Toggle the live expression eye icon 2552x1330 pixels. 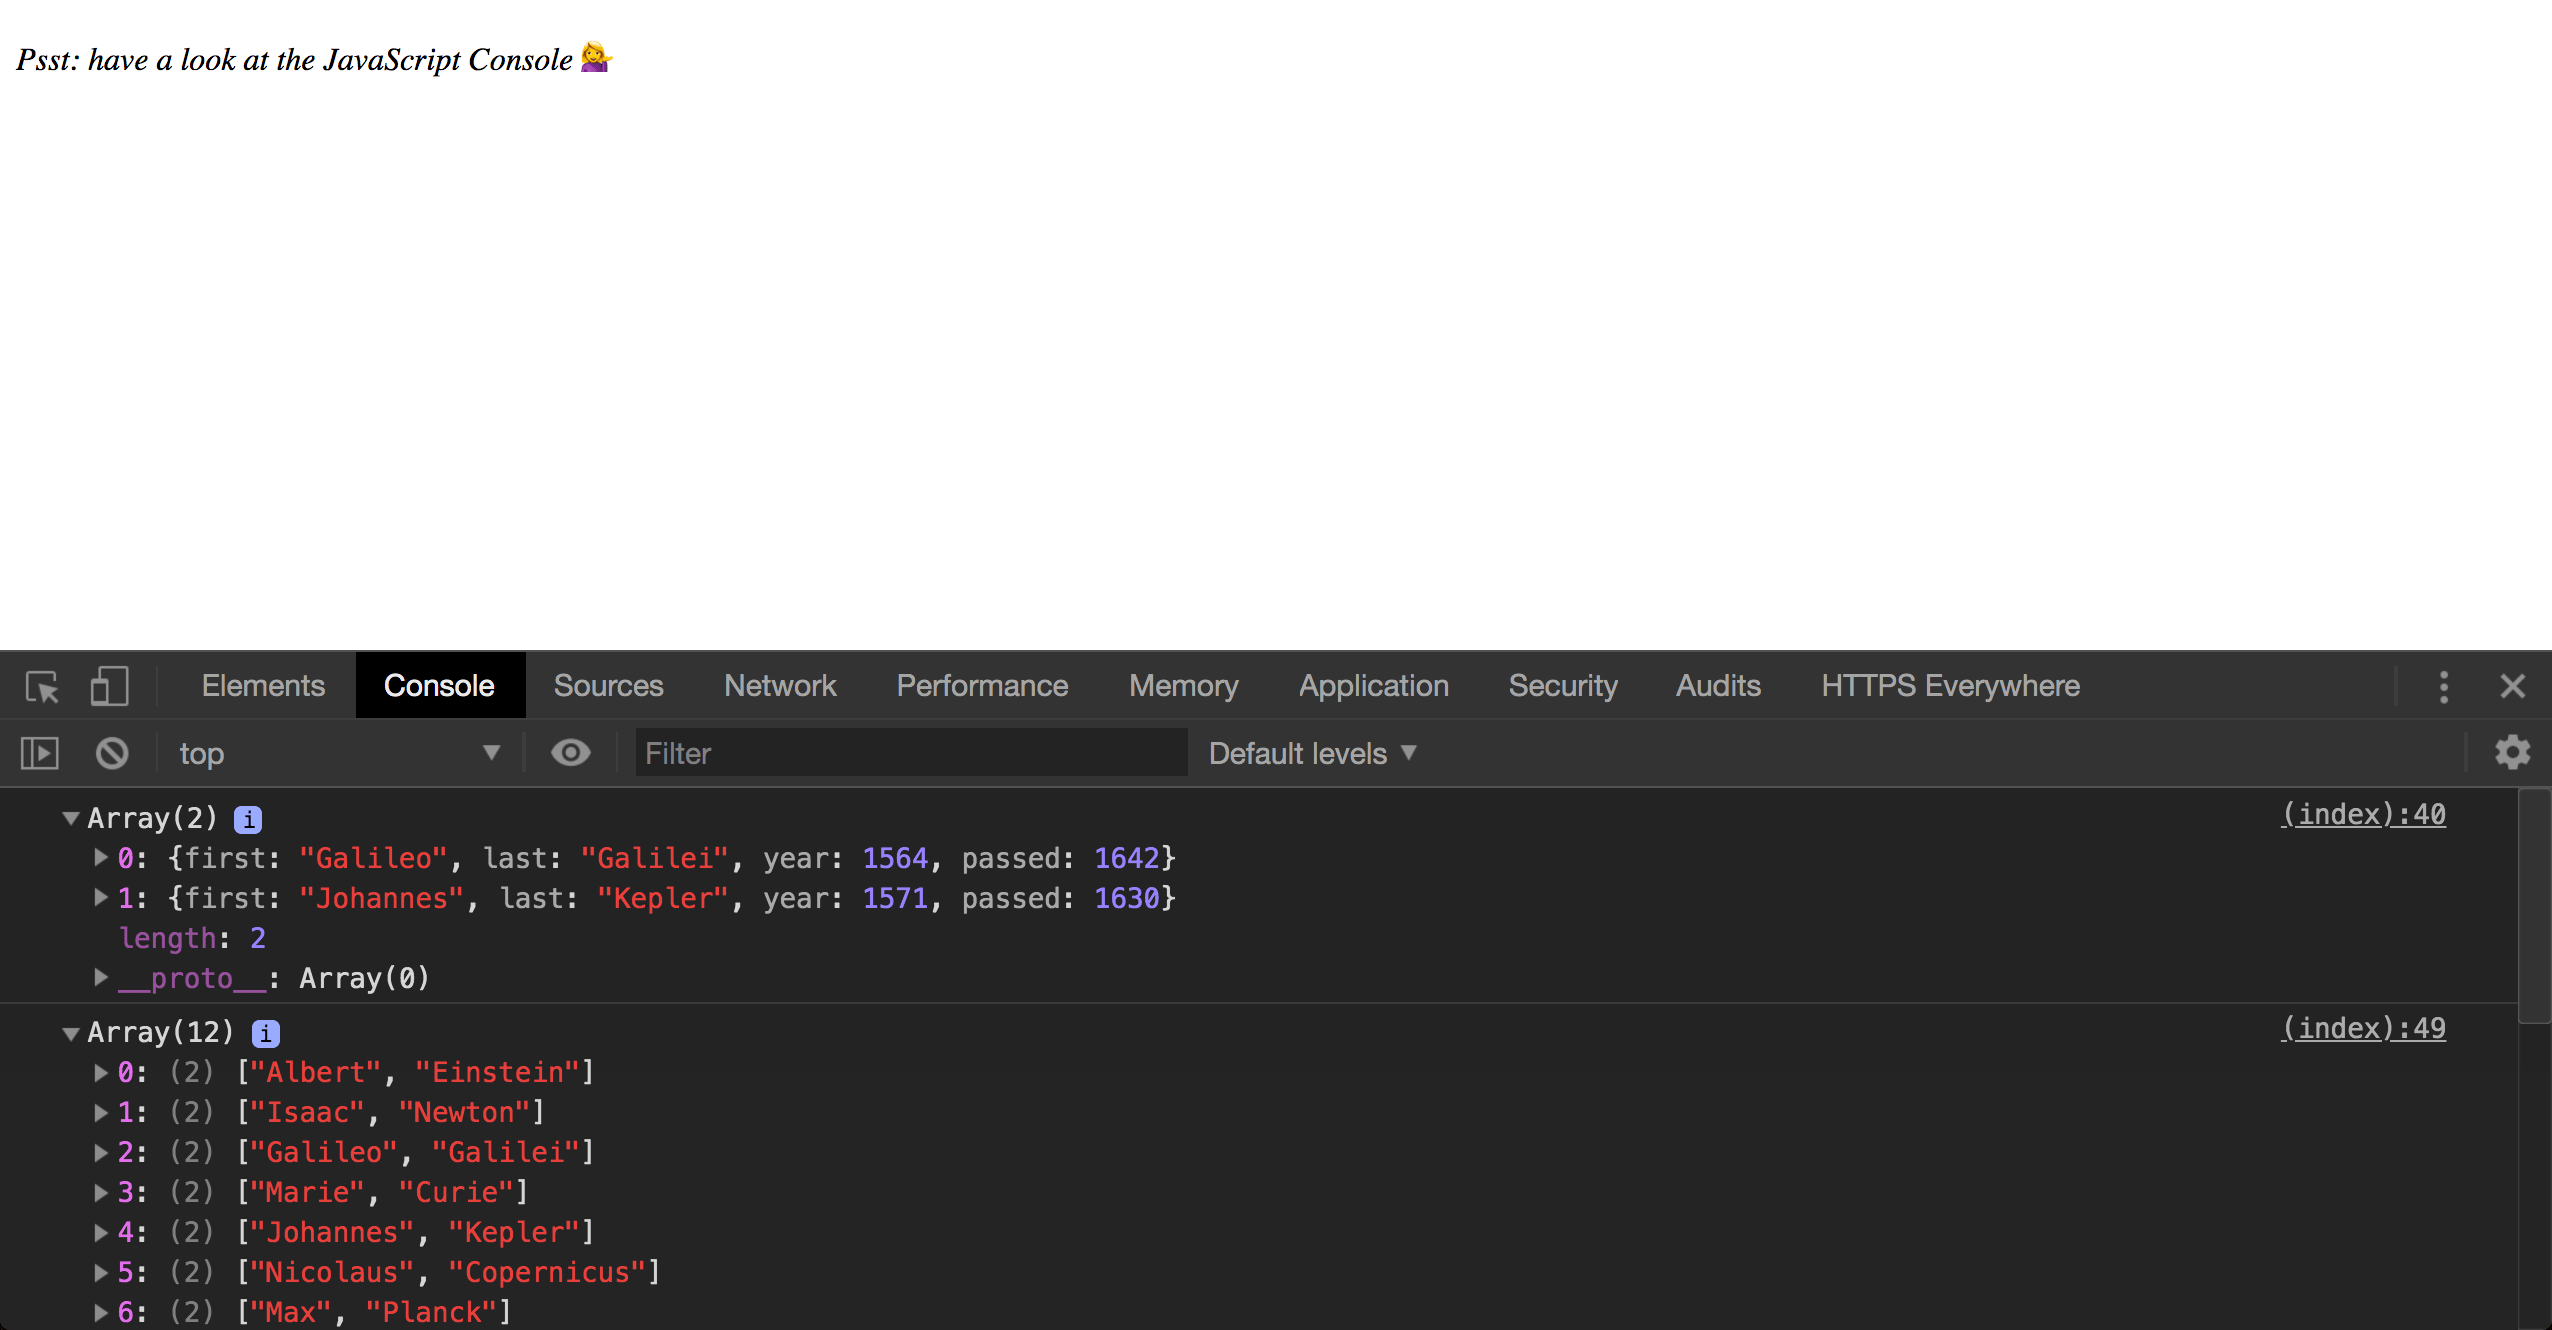571,753
